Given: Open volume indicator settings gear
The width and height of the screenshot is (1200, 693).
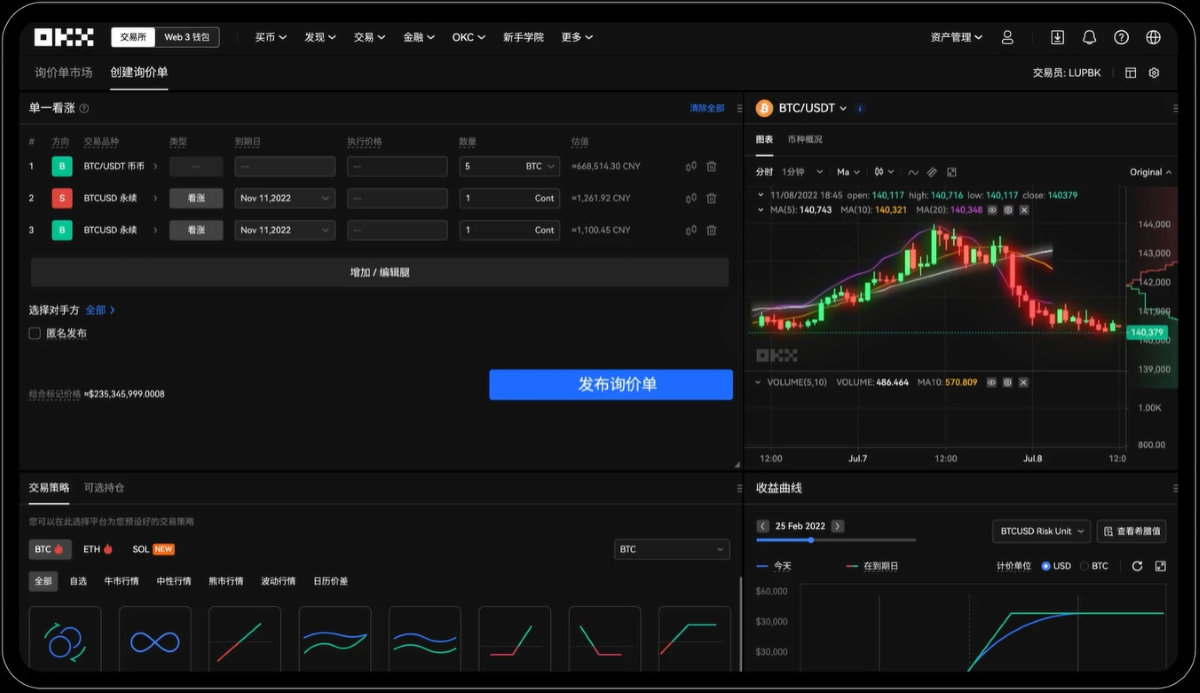Looking at the screenshot, I should (1008, 382).
